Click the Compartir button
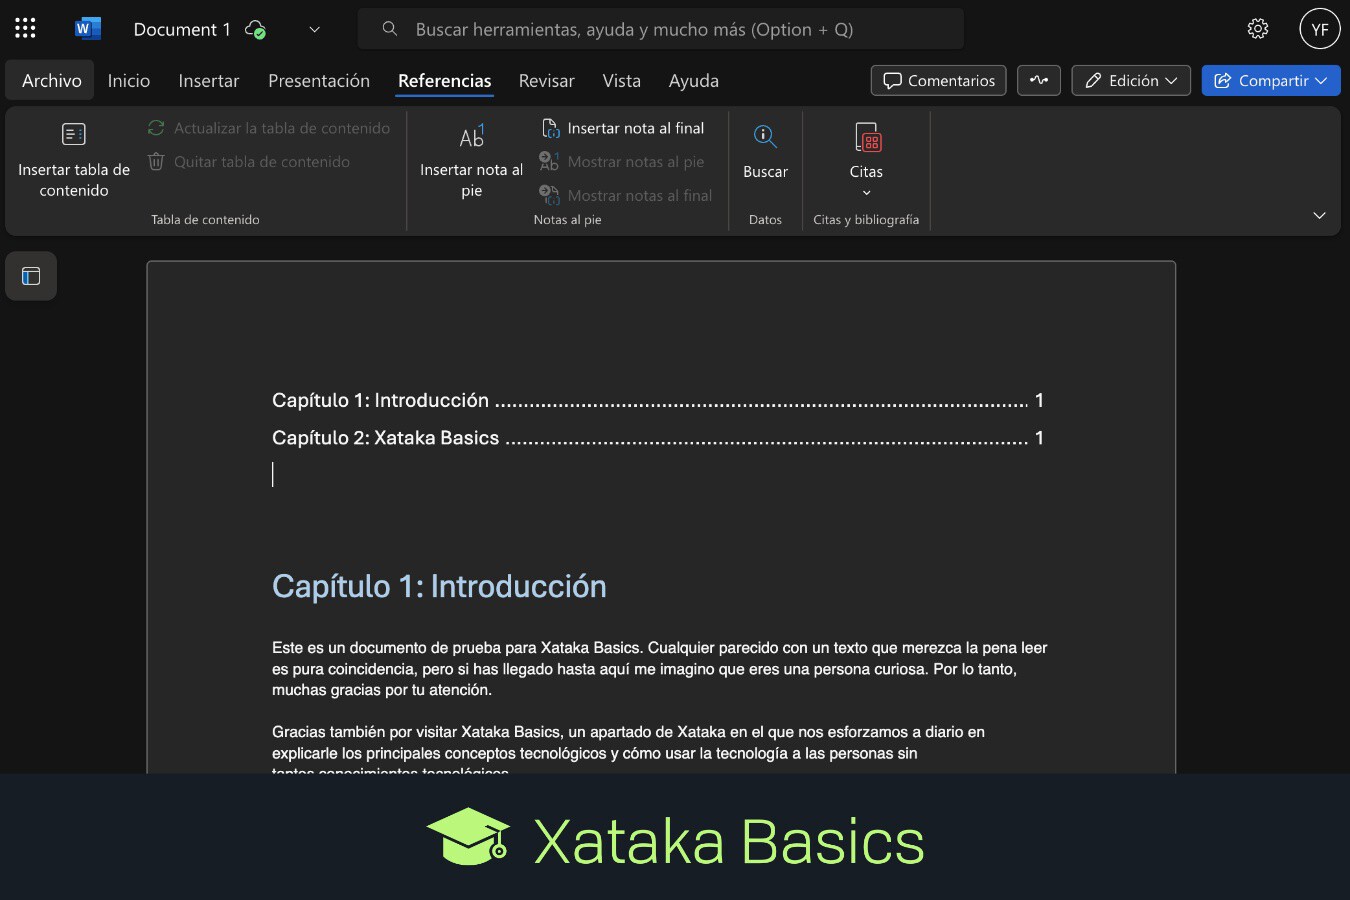This screenshot has width=1350, height=900. click(1271, 81)
